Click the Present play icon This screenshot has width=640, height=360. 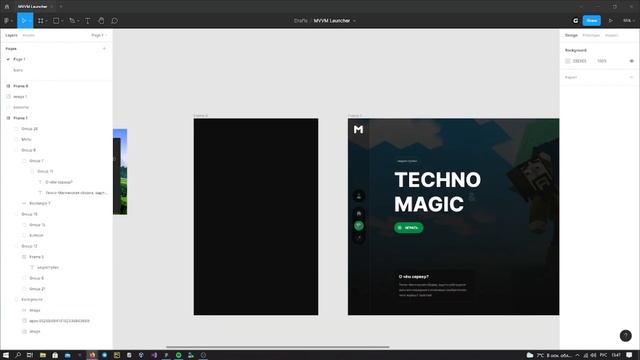[x=611, y=20]
